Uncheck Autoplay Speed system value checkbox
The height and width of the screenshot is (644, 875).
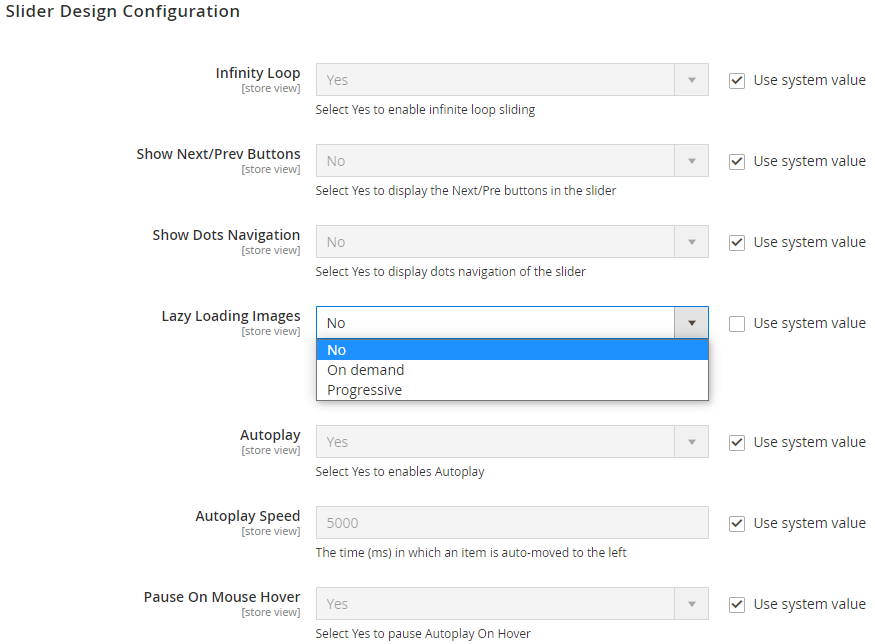pyautogui.click(x=737, y=523)
